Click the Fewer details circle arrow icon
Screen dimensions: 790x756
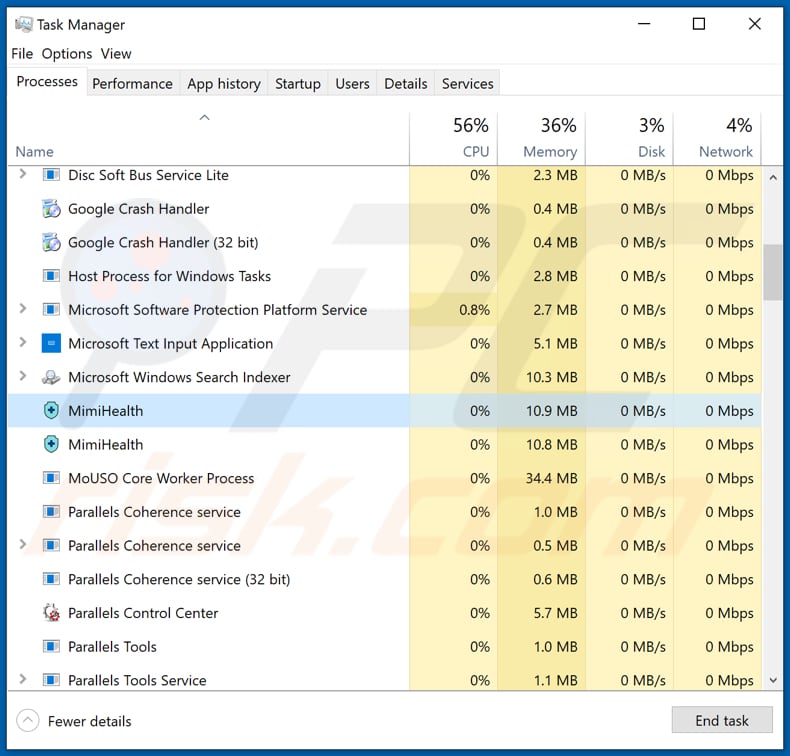coord(28,721)
